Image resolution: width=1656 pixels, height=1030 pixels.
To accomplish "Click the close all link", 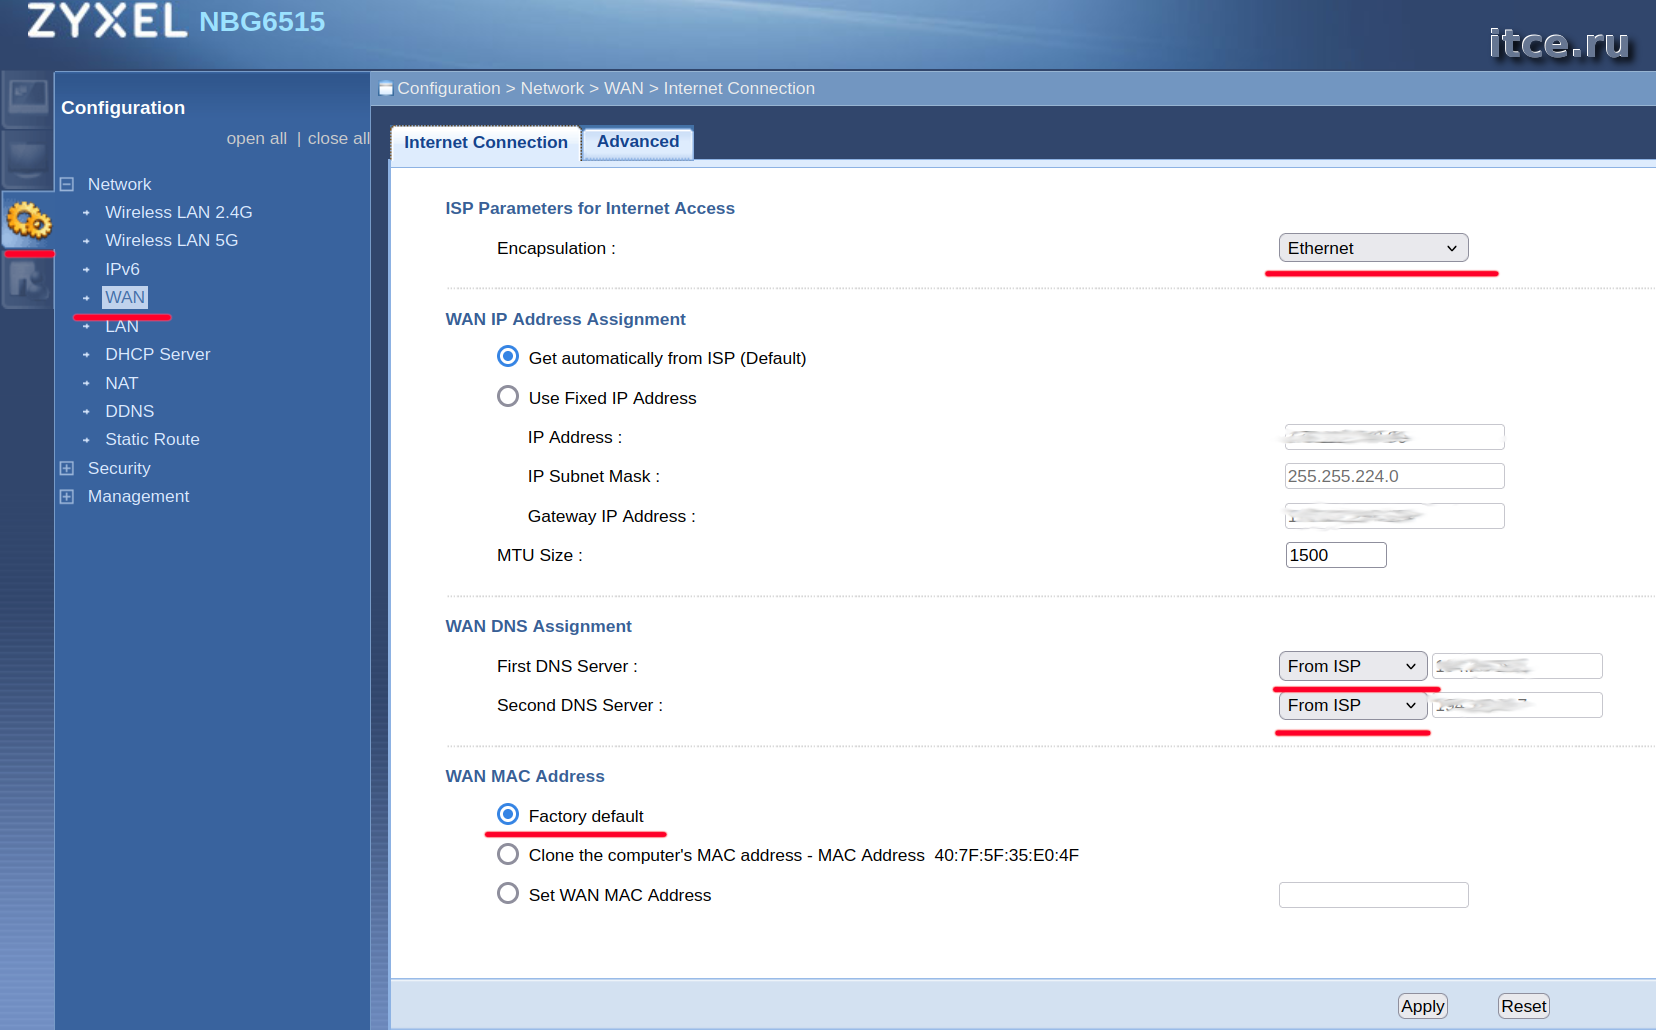I will [x=338, y=138].
